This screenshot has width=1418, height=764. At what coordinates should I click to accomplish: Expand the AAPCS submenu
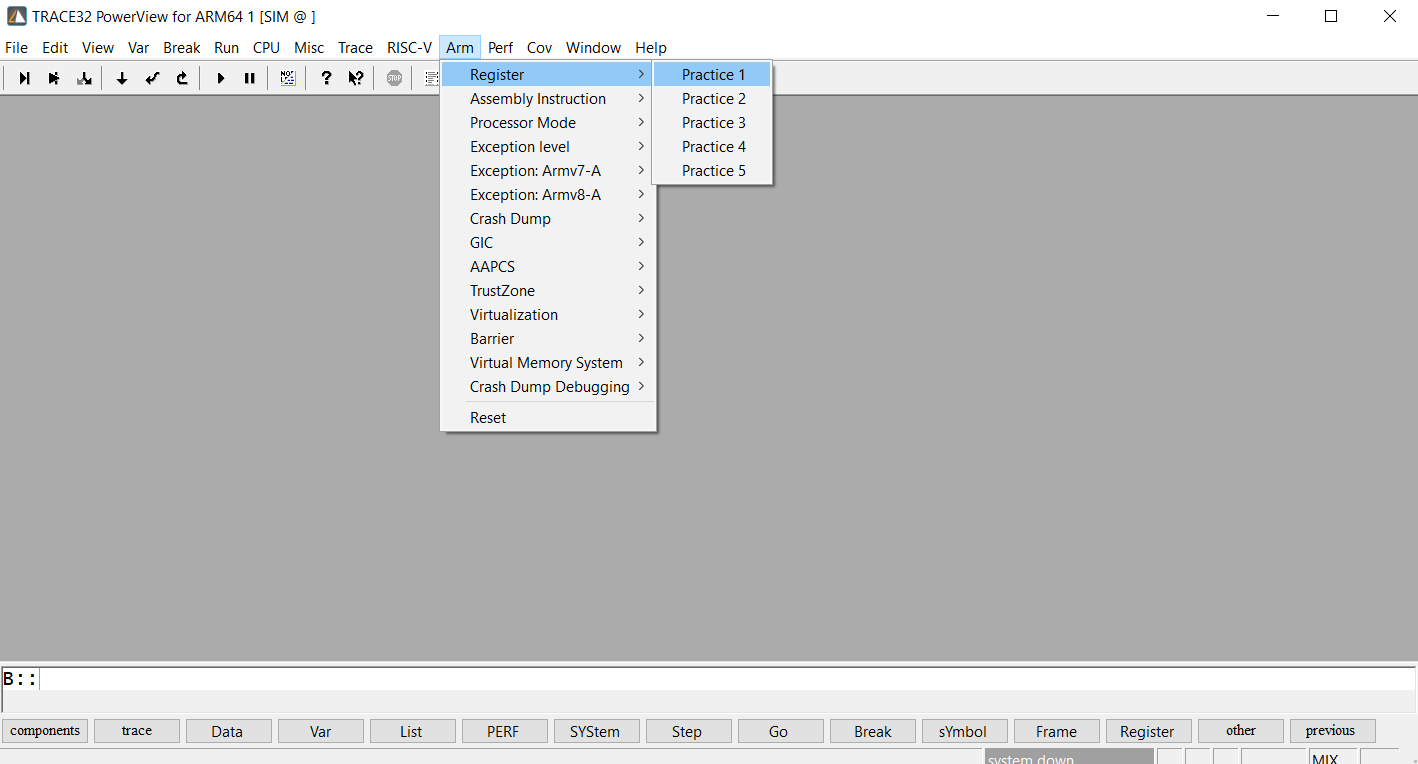click(x=548, y=267)
